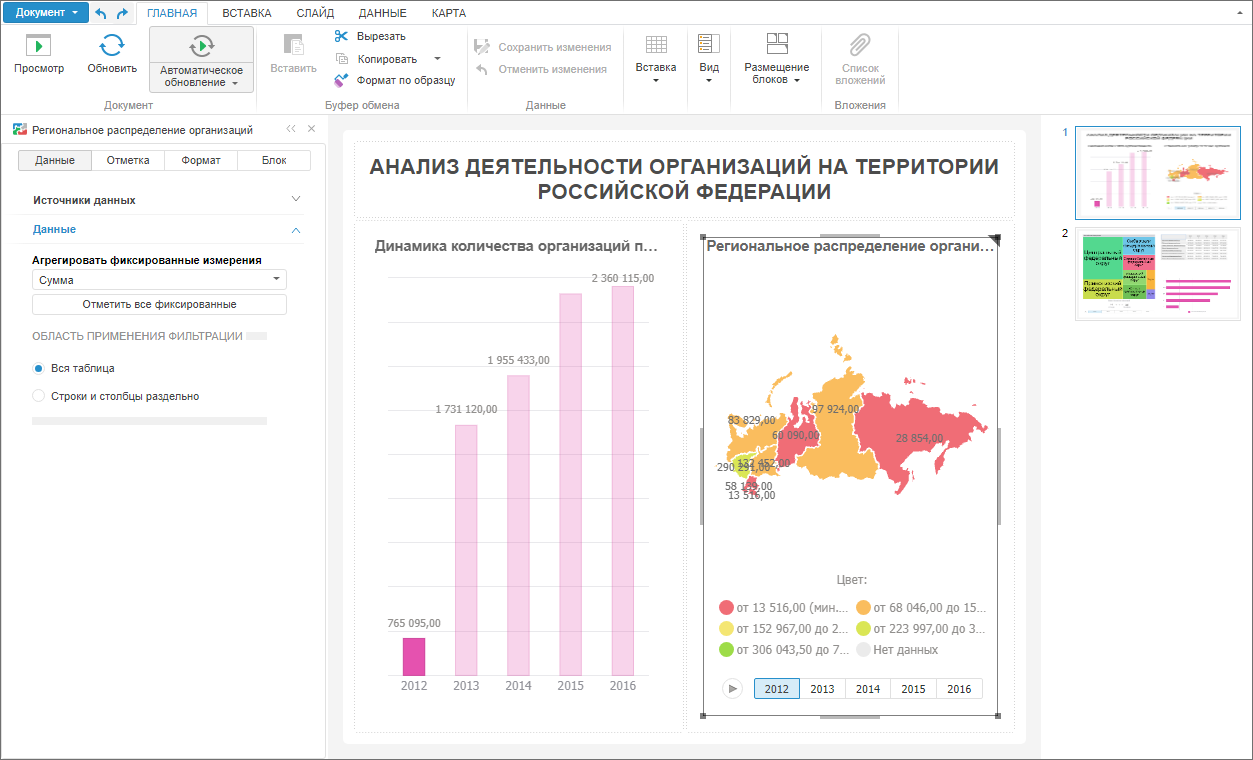Select Строки и столбцы раздельно option
Viewport: 1253px width, 760px height.
point(39,396)
